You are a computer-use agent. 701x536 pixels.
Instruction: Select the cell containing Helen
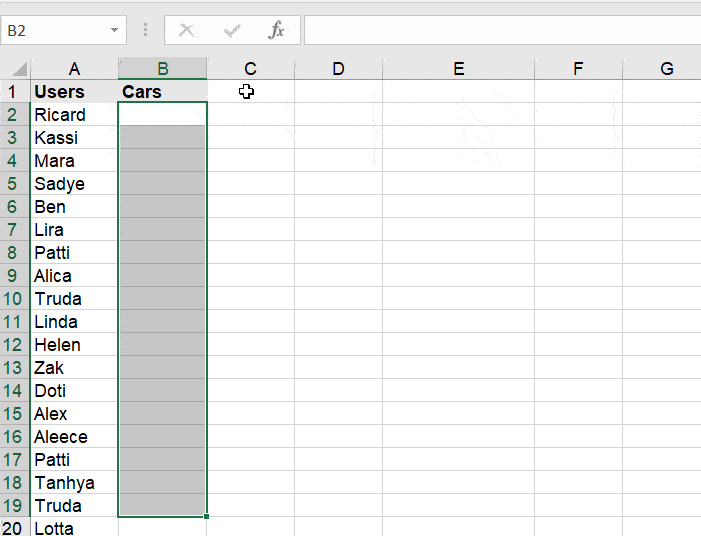coord(74,344)
